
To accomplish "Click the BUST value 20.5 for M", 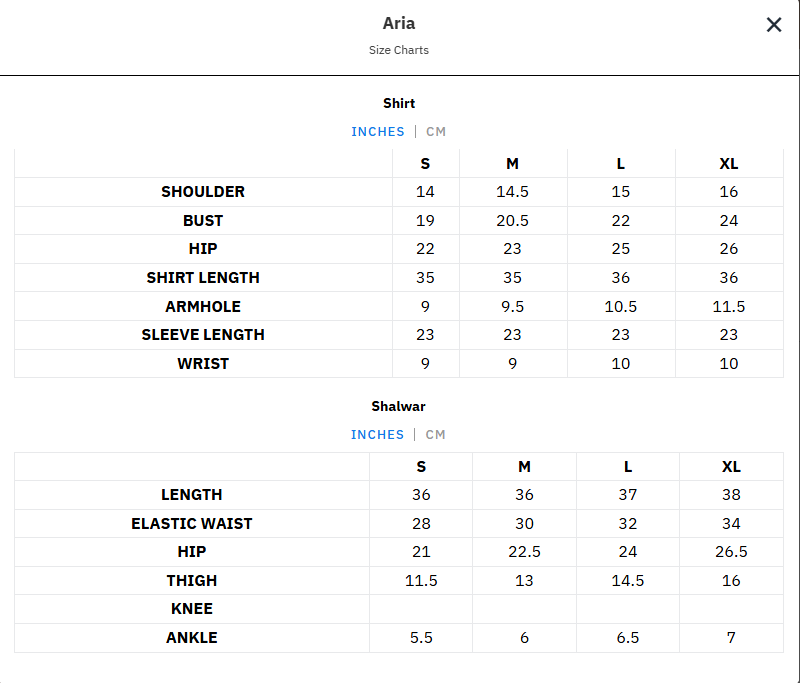I will 512,221.
